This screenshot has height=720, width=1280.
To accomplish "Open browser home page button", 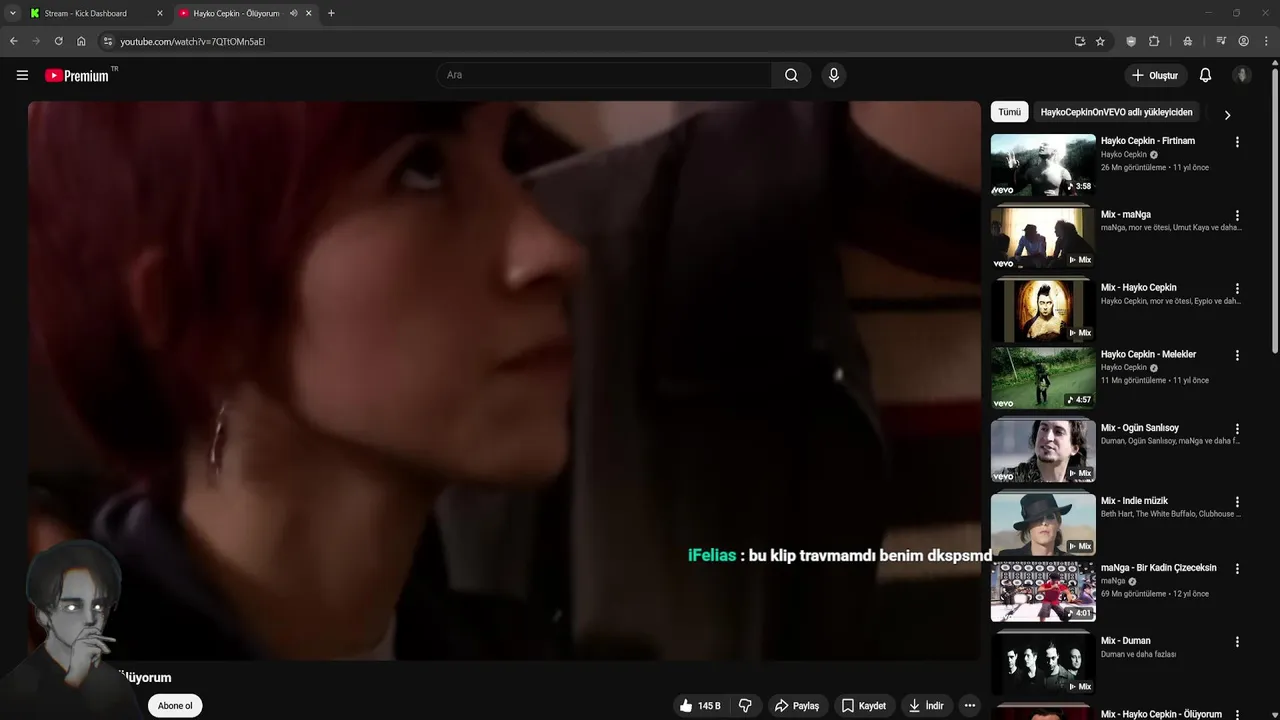I will (x=81, y=41).
